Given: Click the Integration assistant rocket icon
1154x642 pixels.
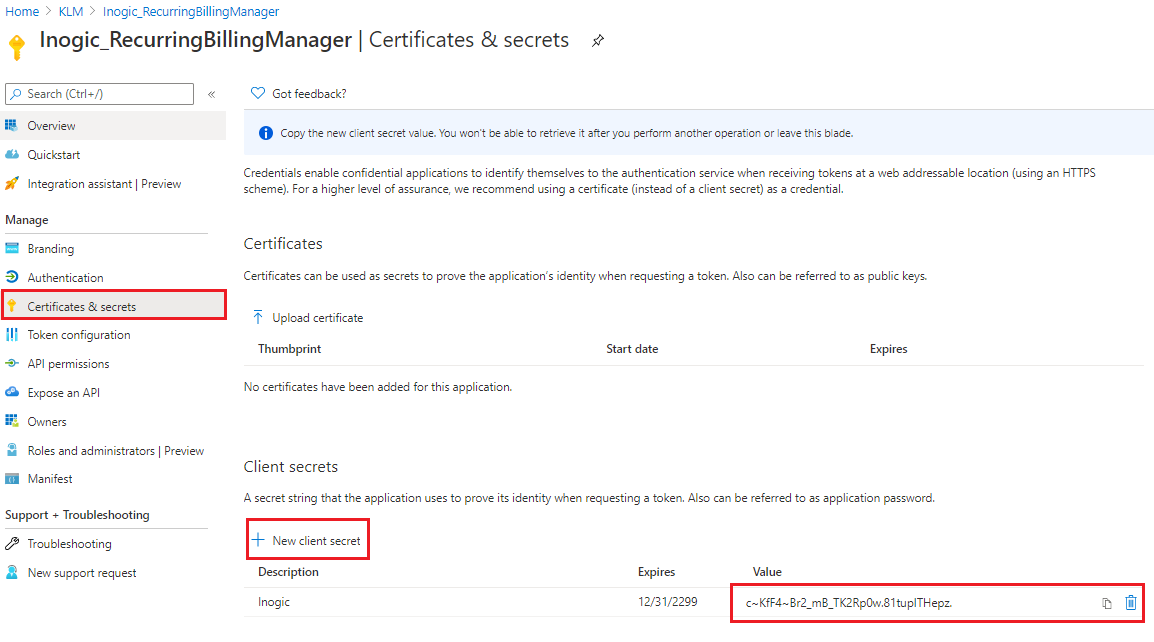Looking at the screenshot, I should 12,183.
